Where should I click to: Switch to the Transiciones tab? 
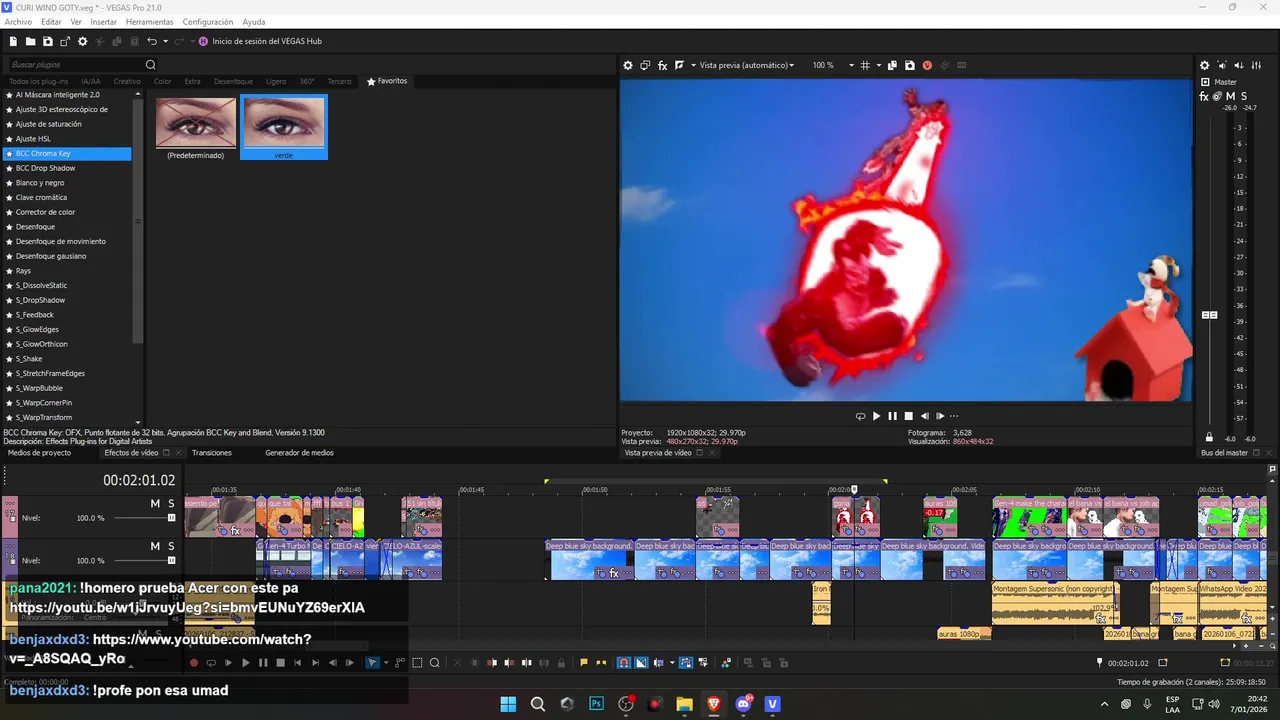tap(212, 453)
